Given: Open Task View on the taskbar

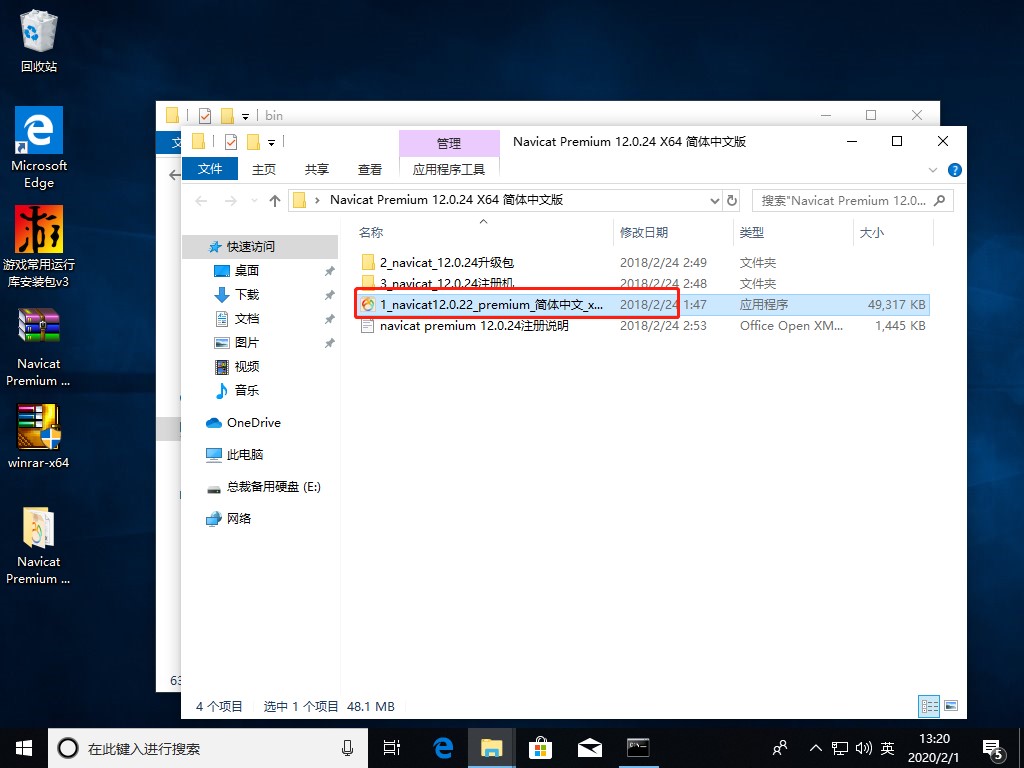Looking at the screenshot, I should point(392,748).
